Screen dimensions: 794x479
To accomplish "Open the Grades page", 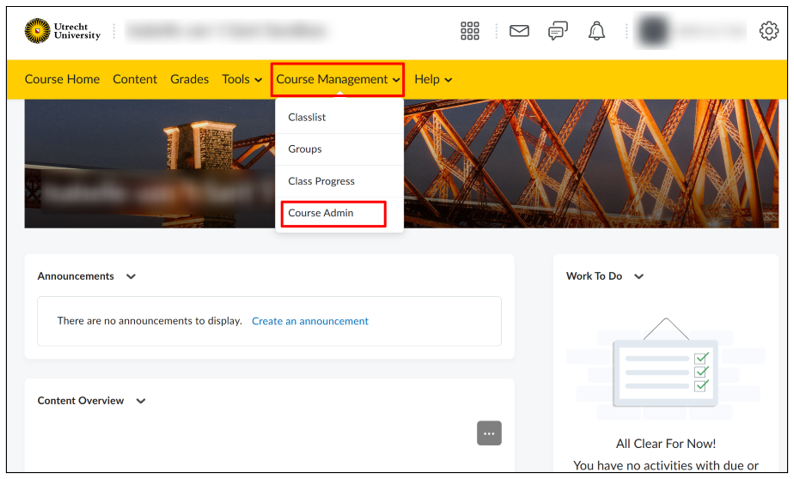I will tap(189, 79).
